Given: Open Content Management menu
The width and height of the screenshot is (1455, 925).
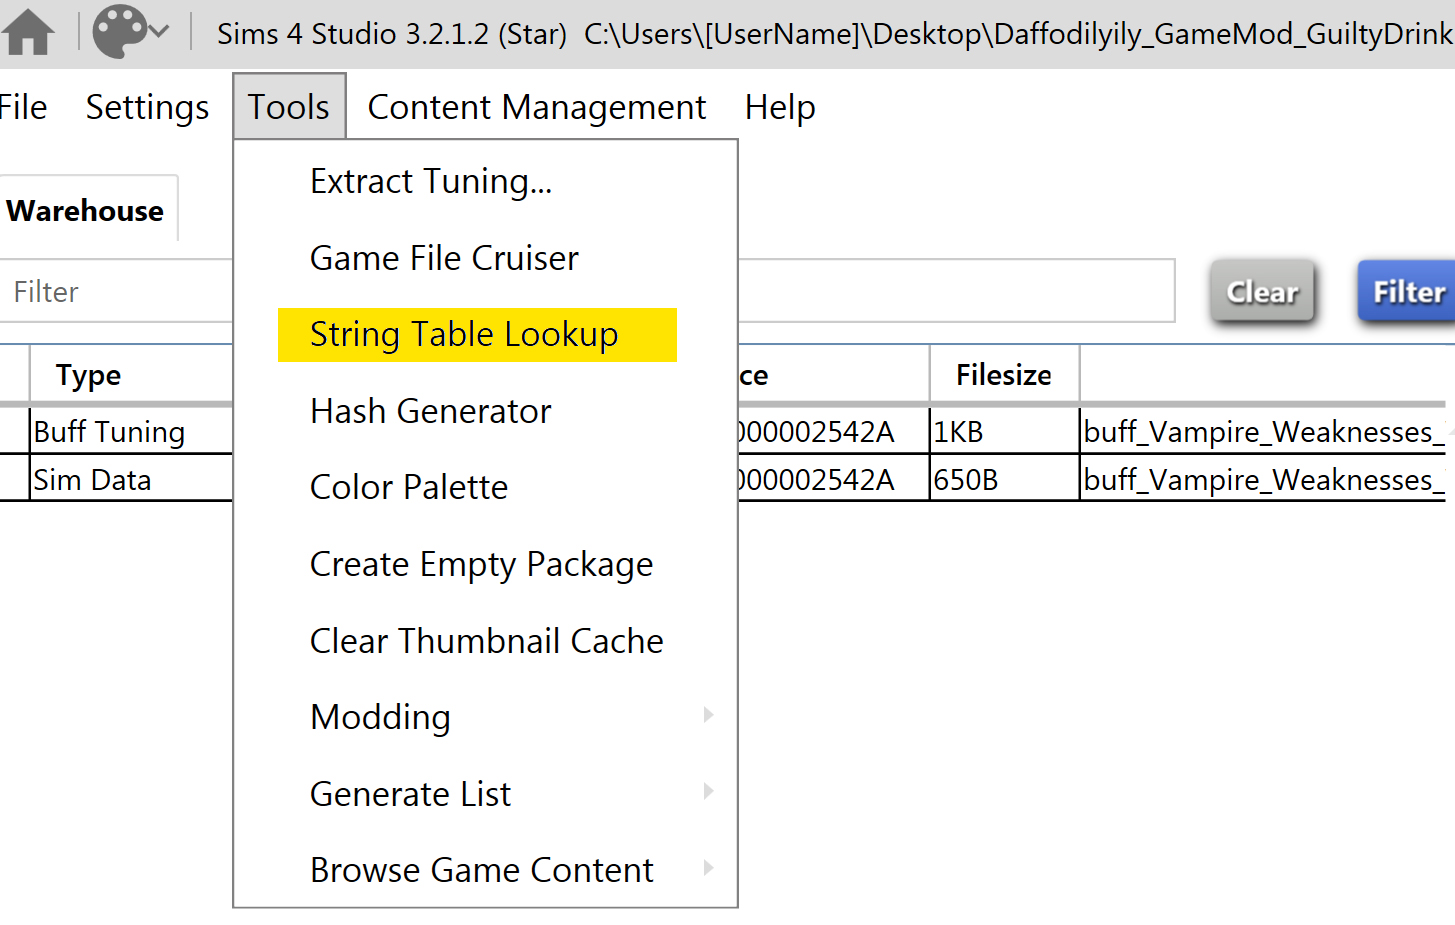Looking at the screenshot, I should [537, 107].
